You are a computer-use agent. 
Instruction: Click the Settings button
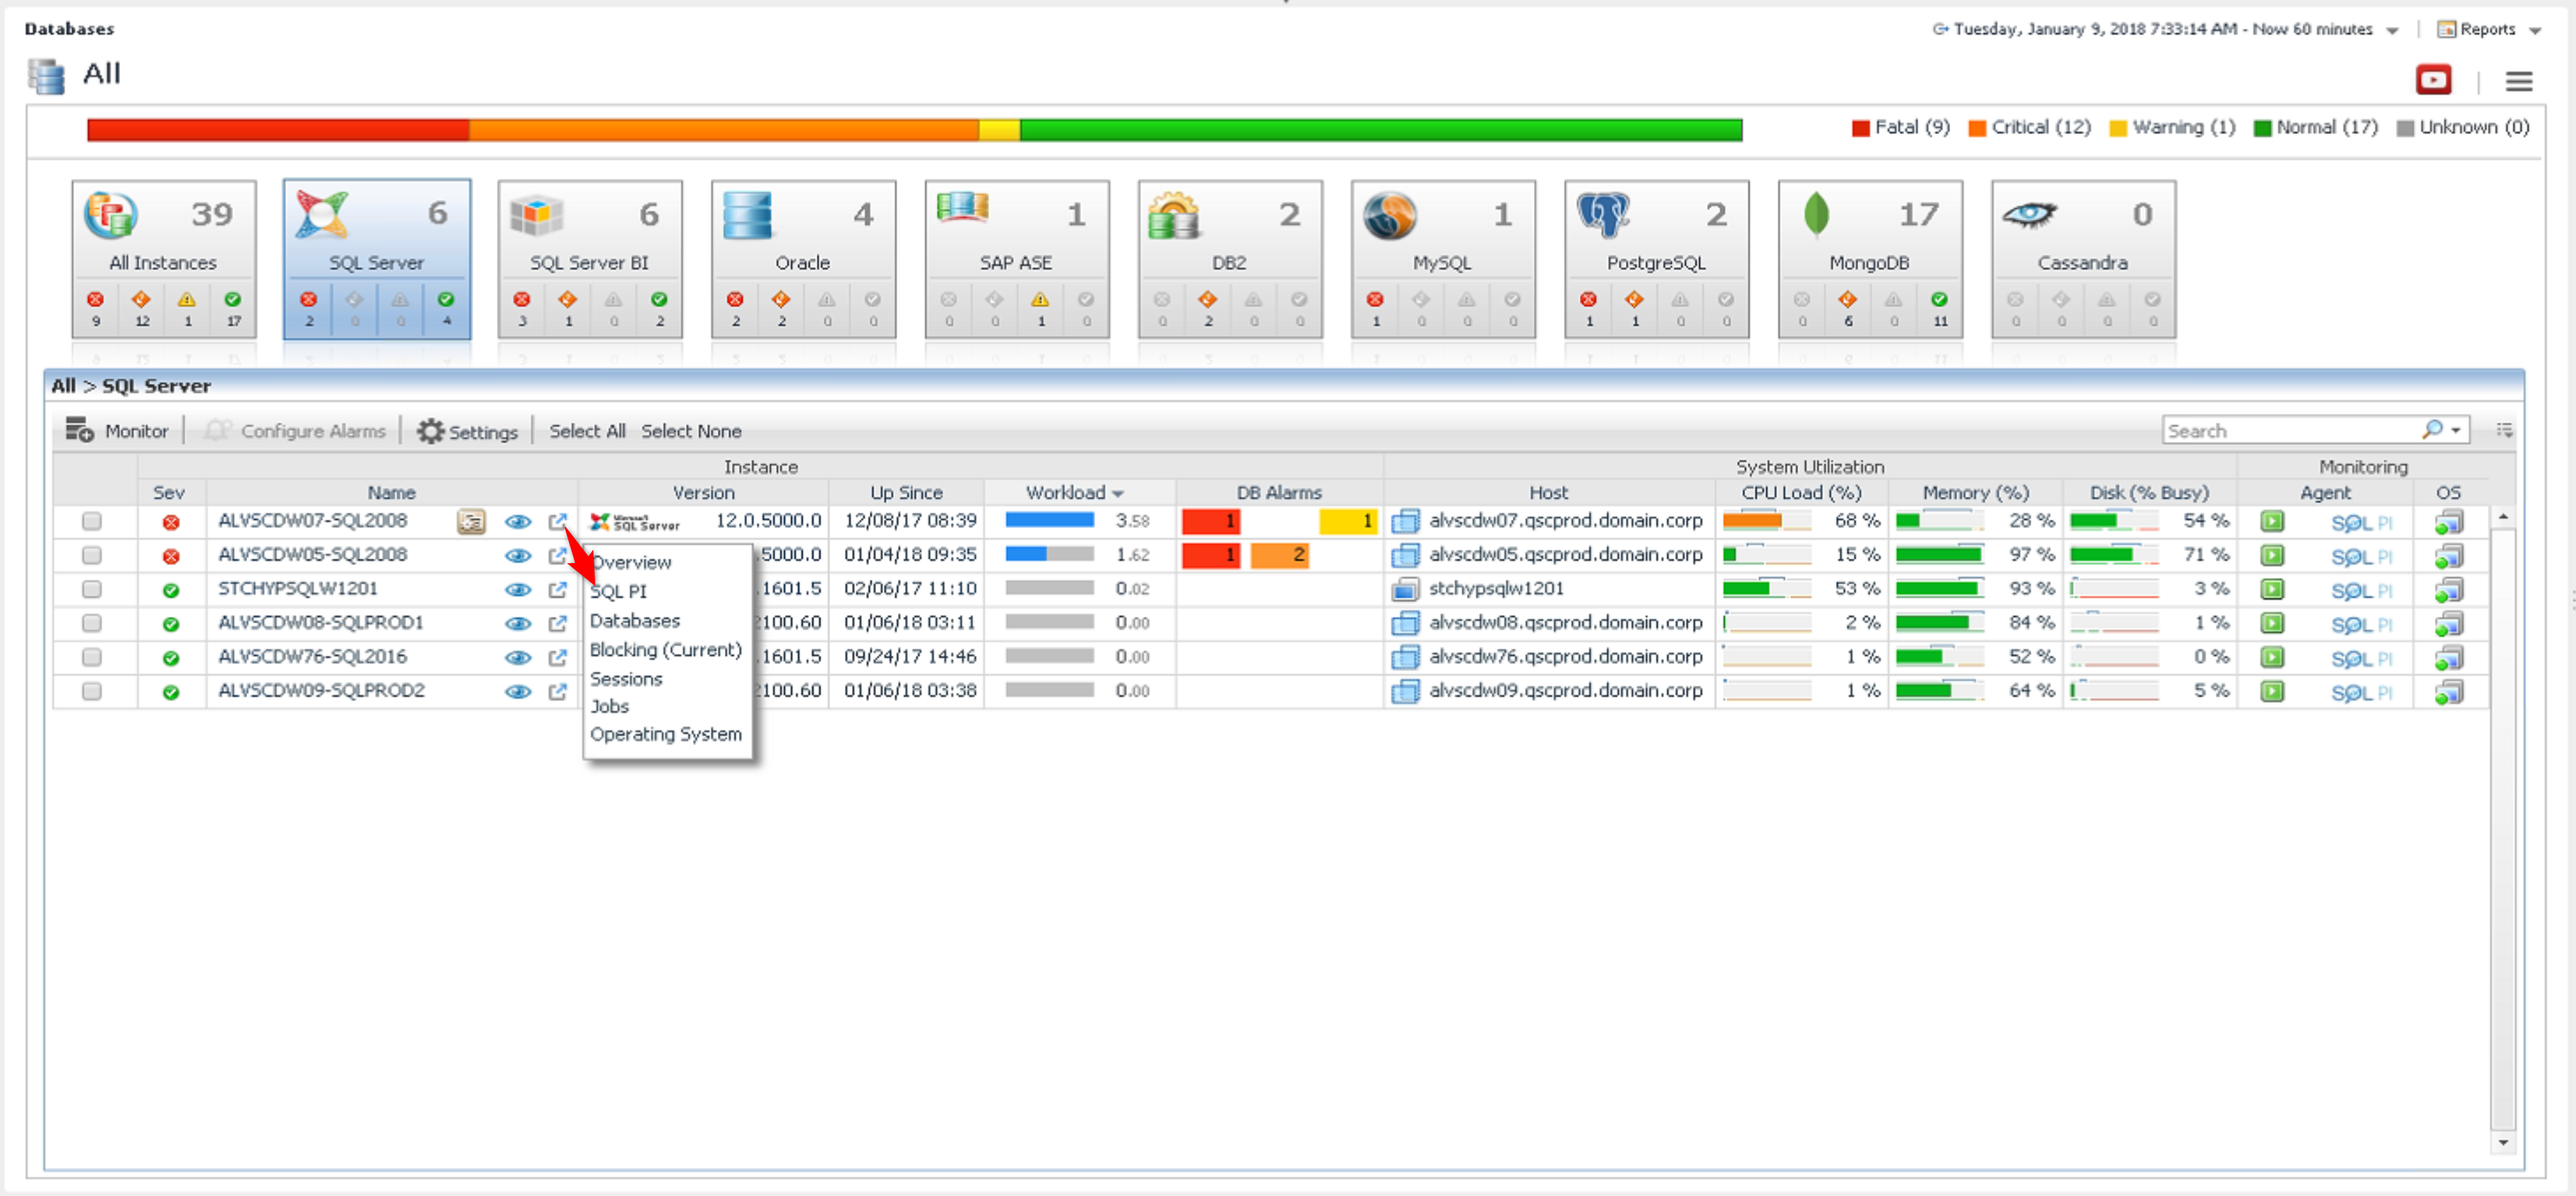tap(467, 431)
